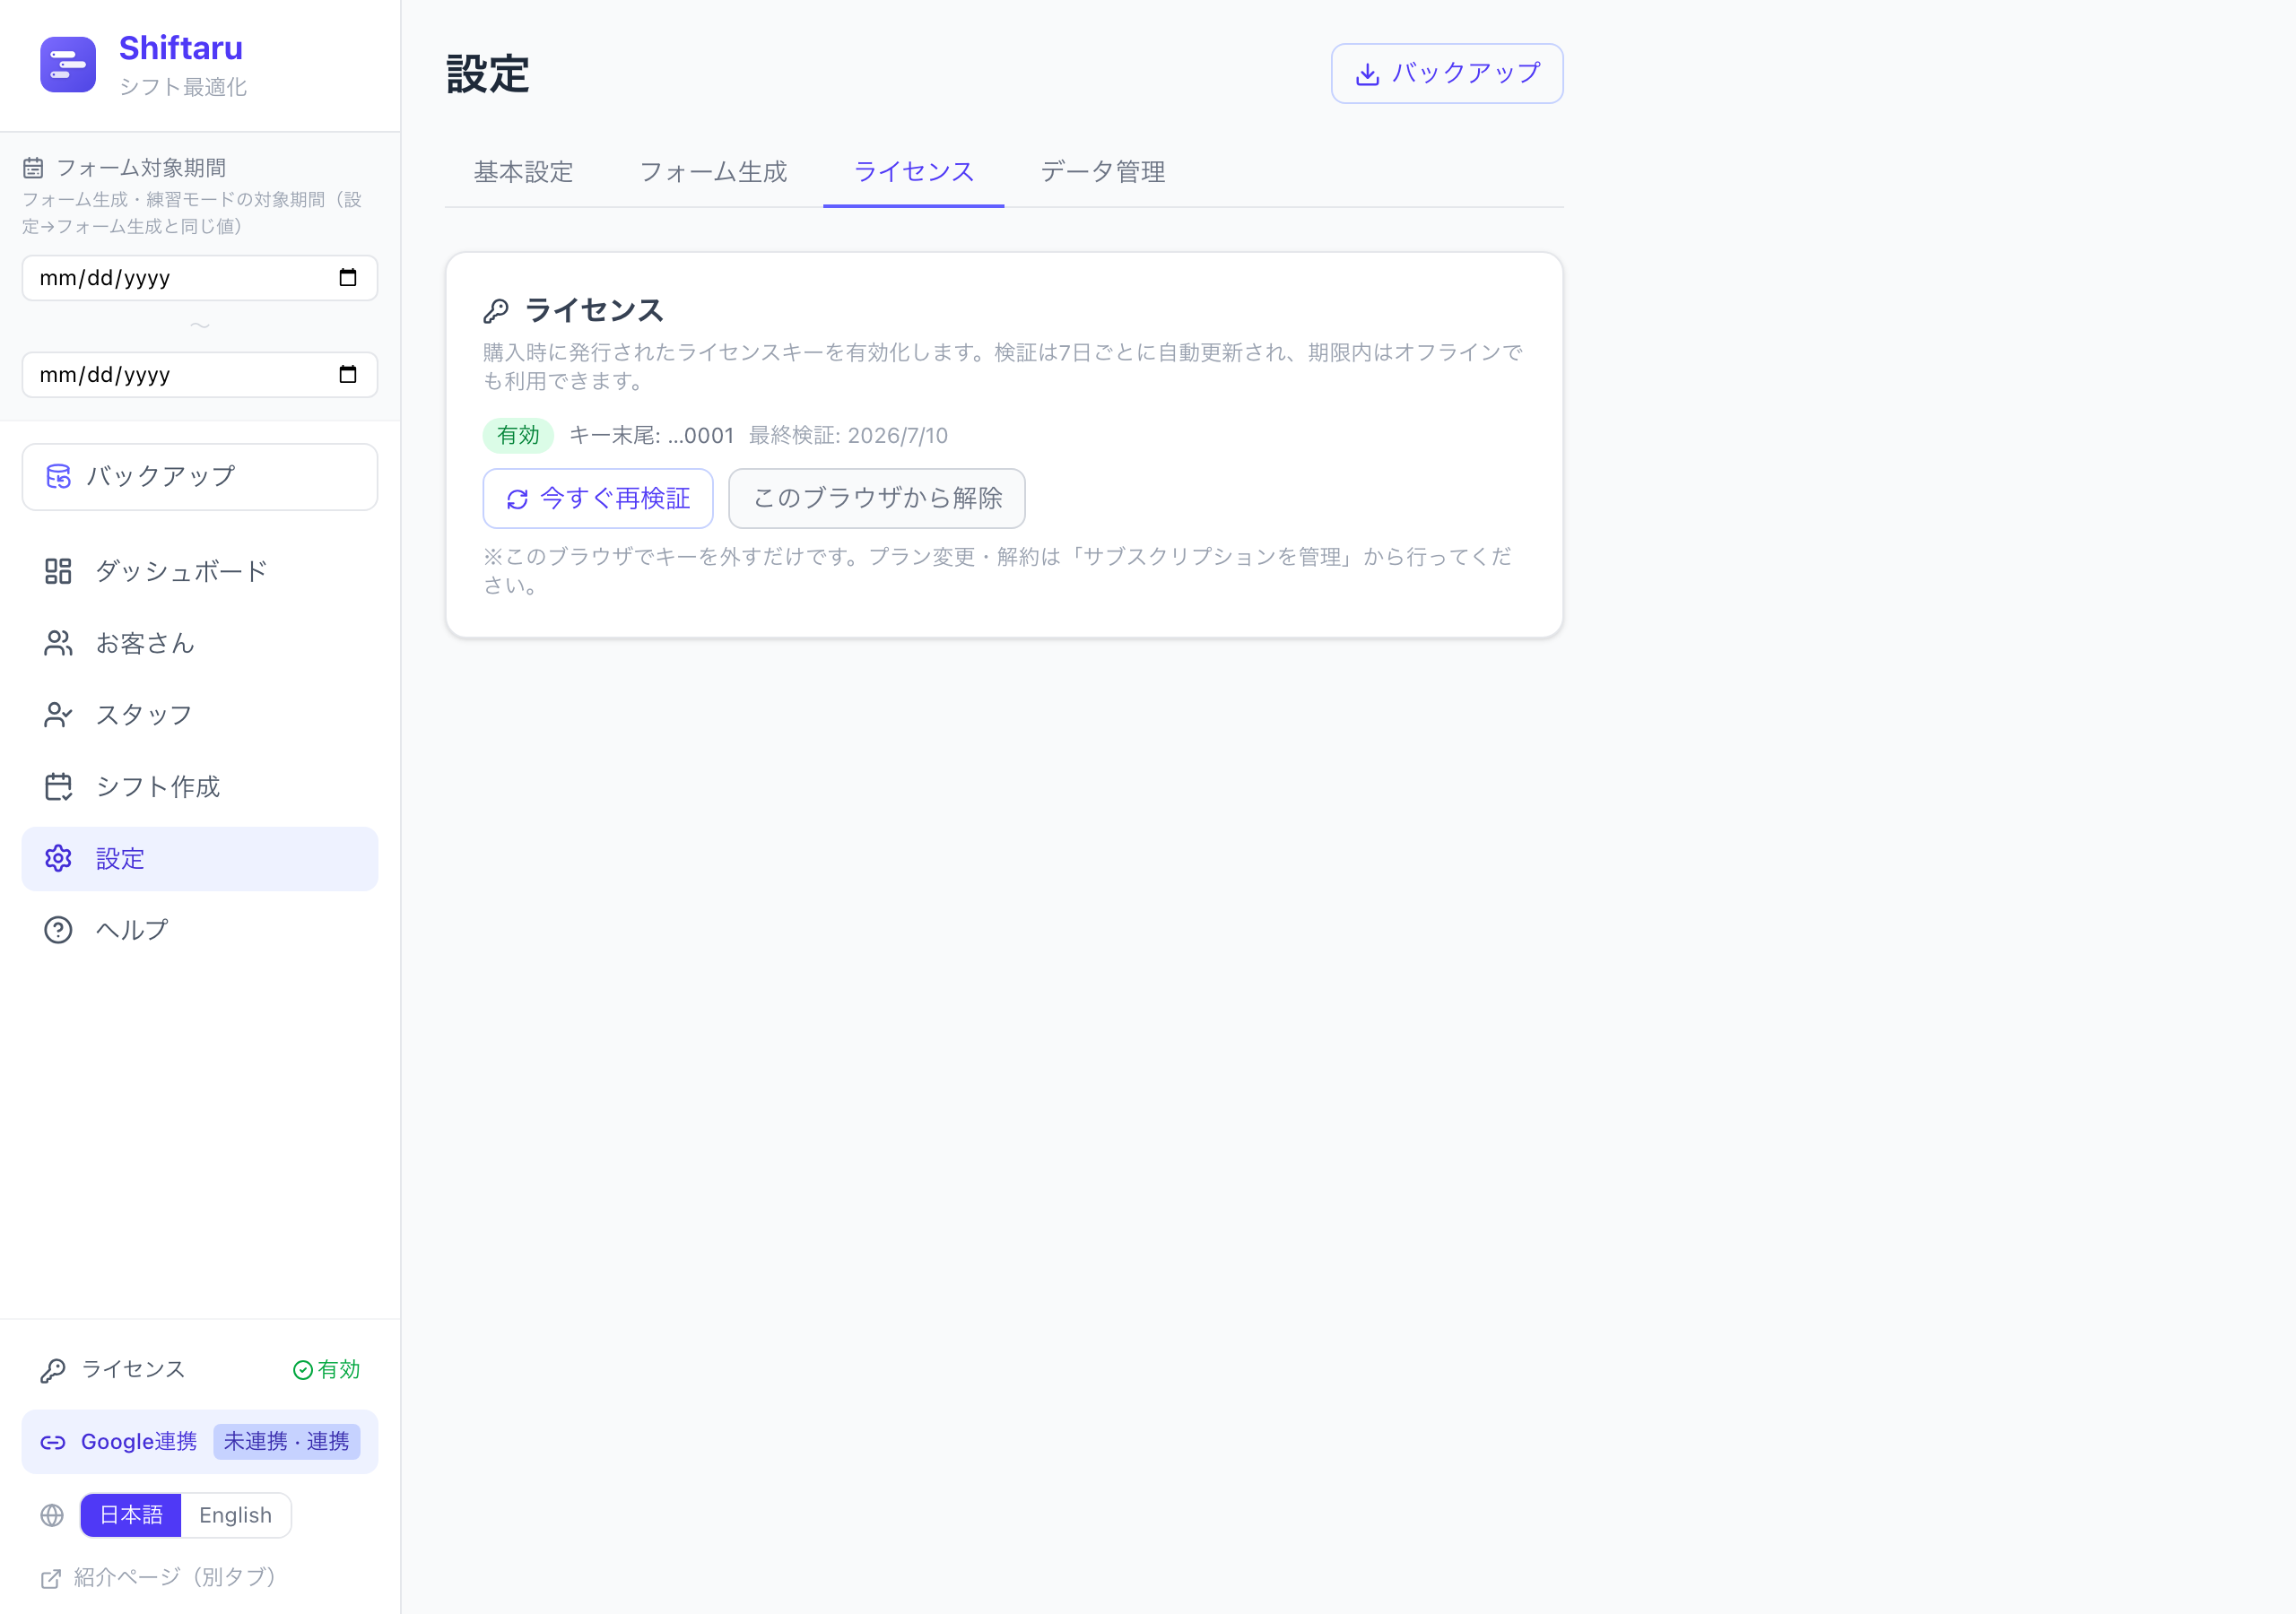Click the chain link icon beside Google連携
The width and height of the screenshot is (2296, 1614).
tap(53, 1442)
